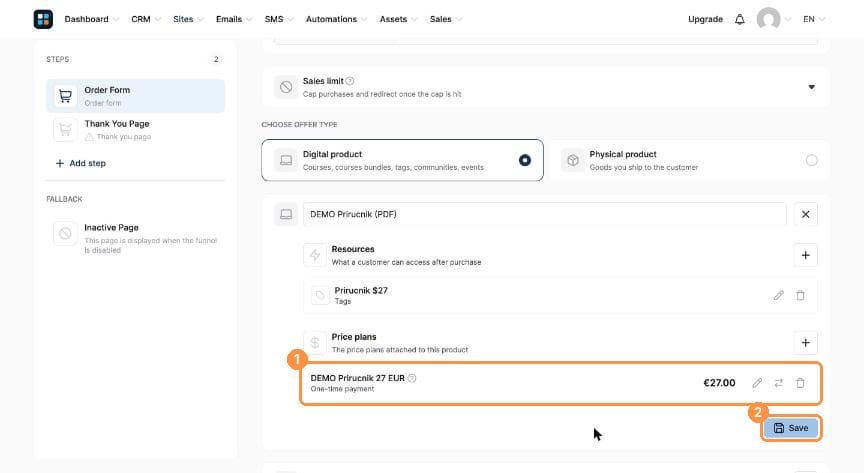Open the Automations dropdown menu
864x473 pixels.
336,19
